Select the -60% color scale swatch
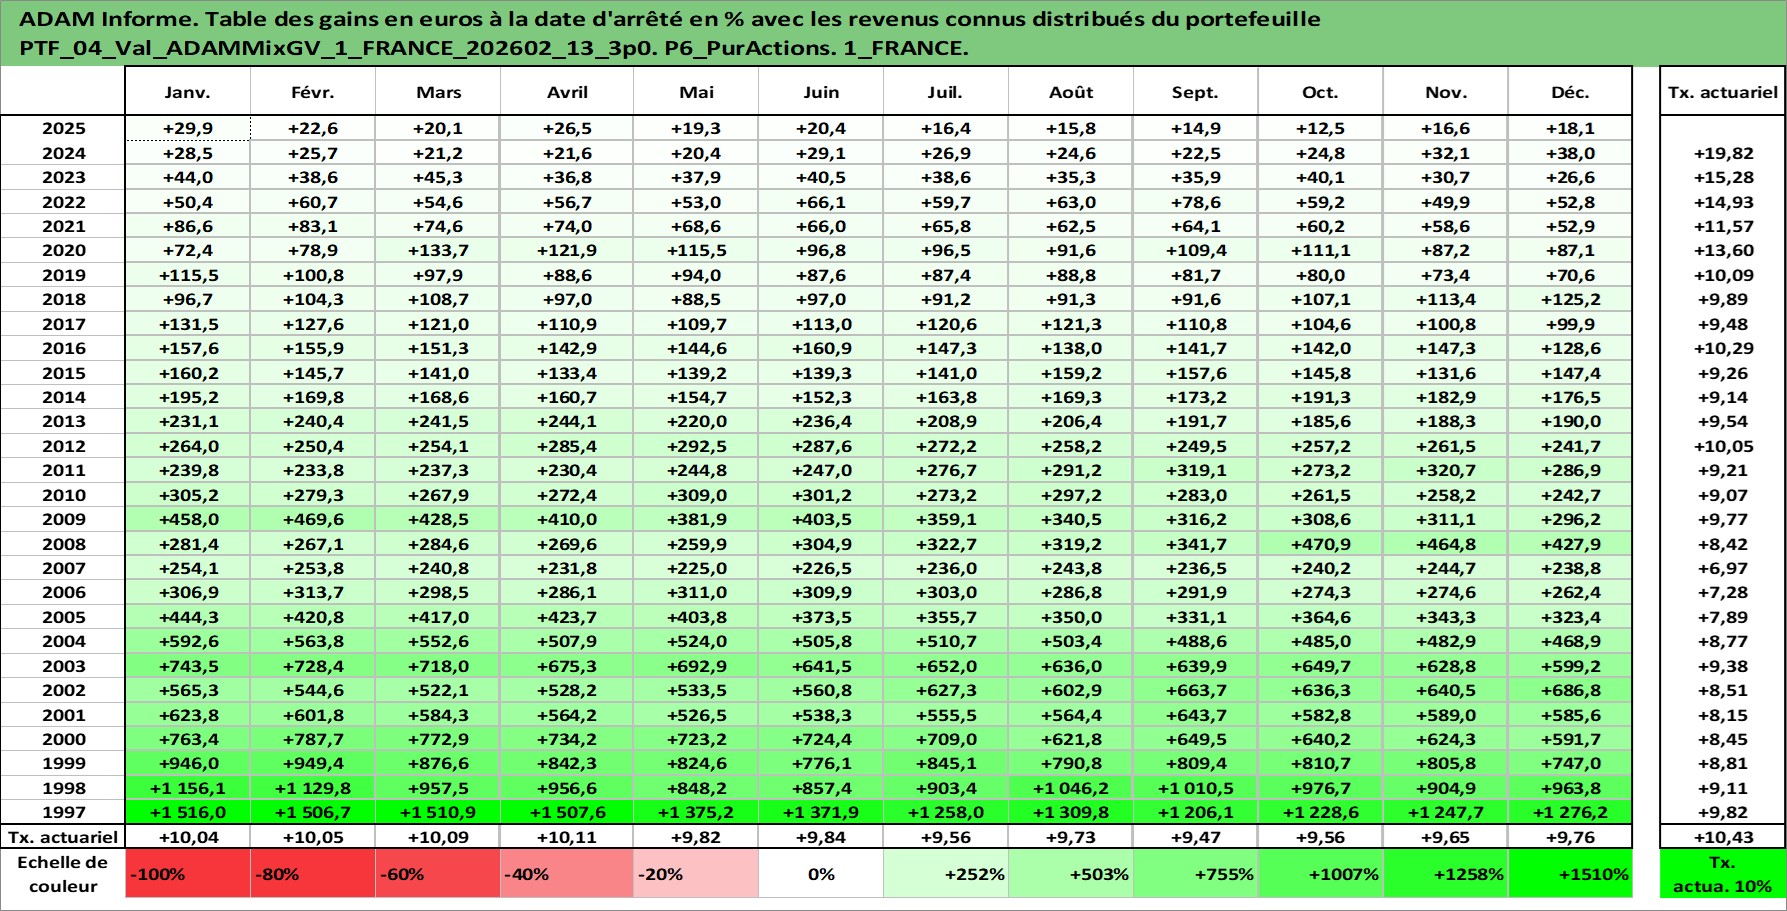Screen dimensions: 1787x911 tap(438, 873)
